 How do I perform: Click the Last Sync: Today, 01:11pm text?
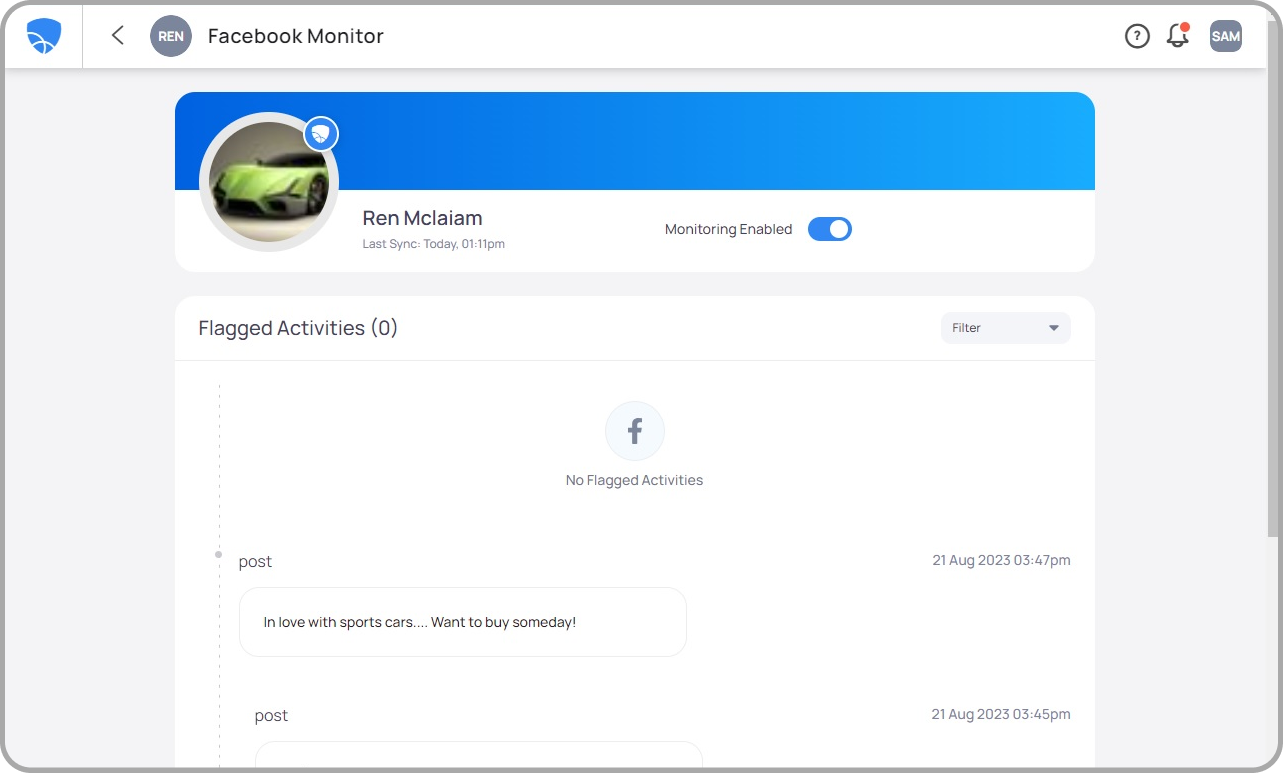coord(434,244)
